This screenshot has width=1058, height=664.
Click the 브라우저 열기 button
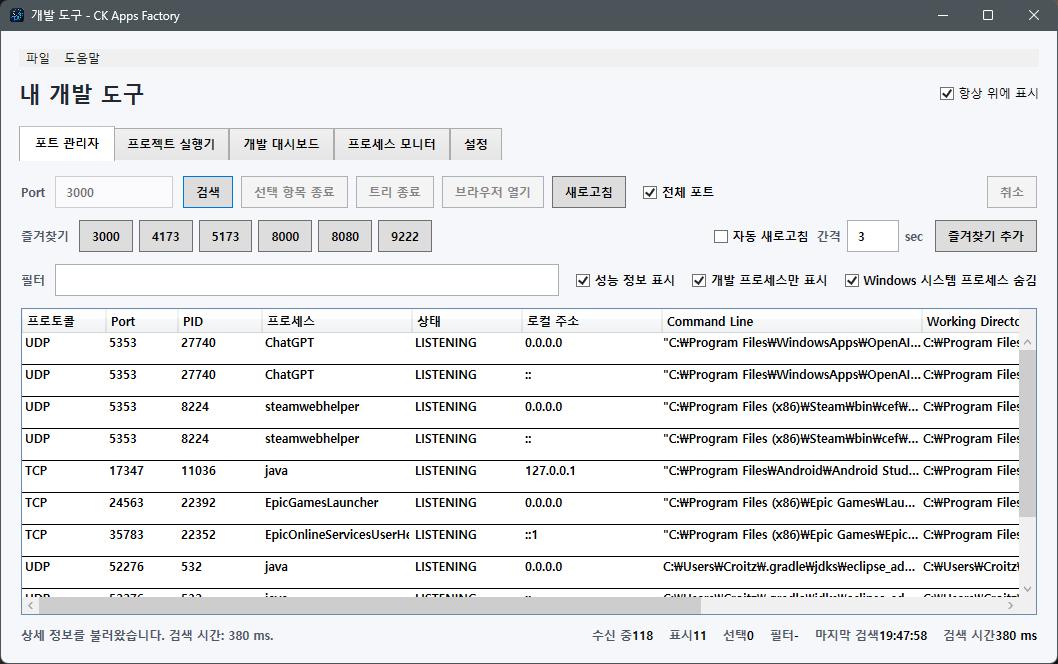pyautogui.click(x=493, y=192)
